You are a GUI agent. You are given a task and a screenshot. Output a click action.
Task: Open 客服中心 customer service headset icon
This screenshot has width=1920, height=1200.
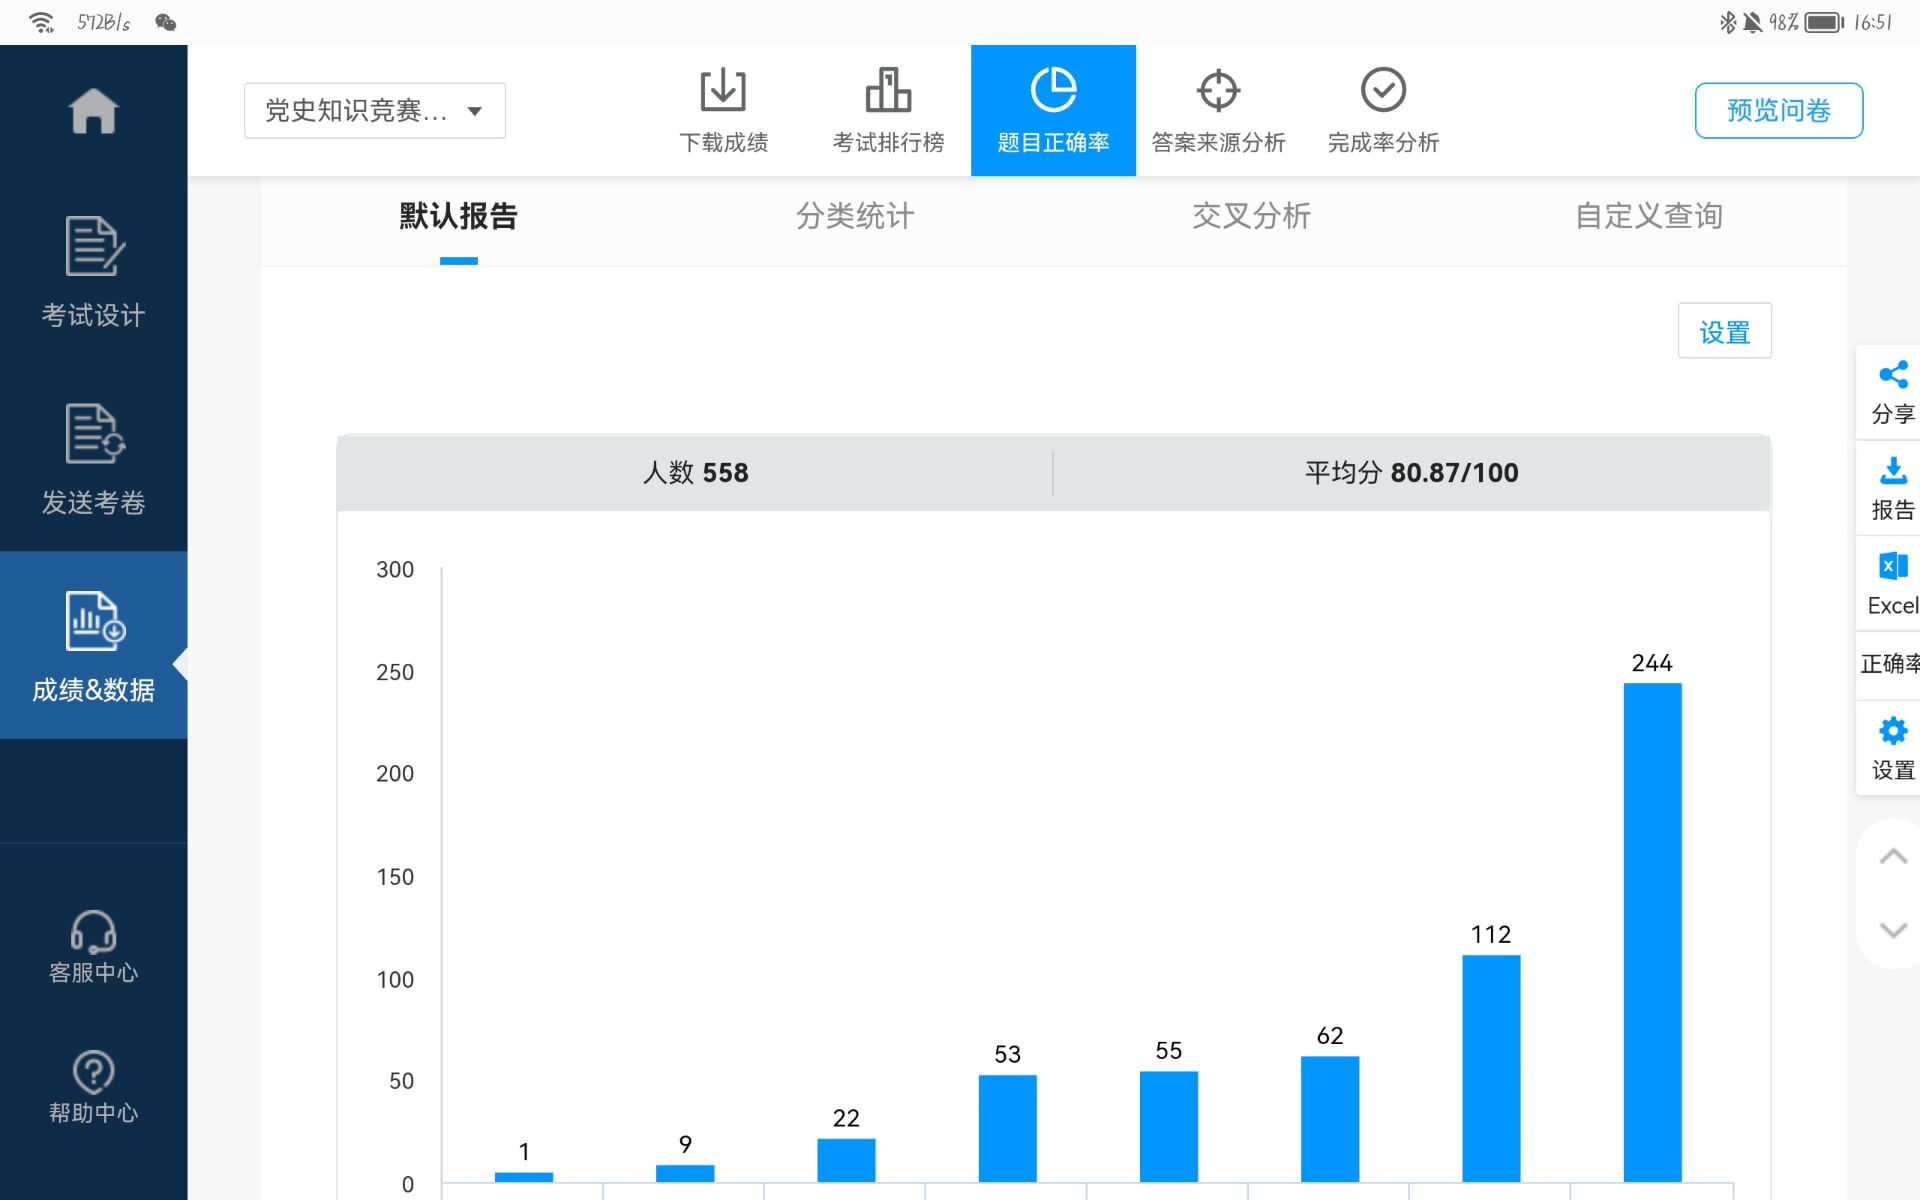click(x=93, y=945)
